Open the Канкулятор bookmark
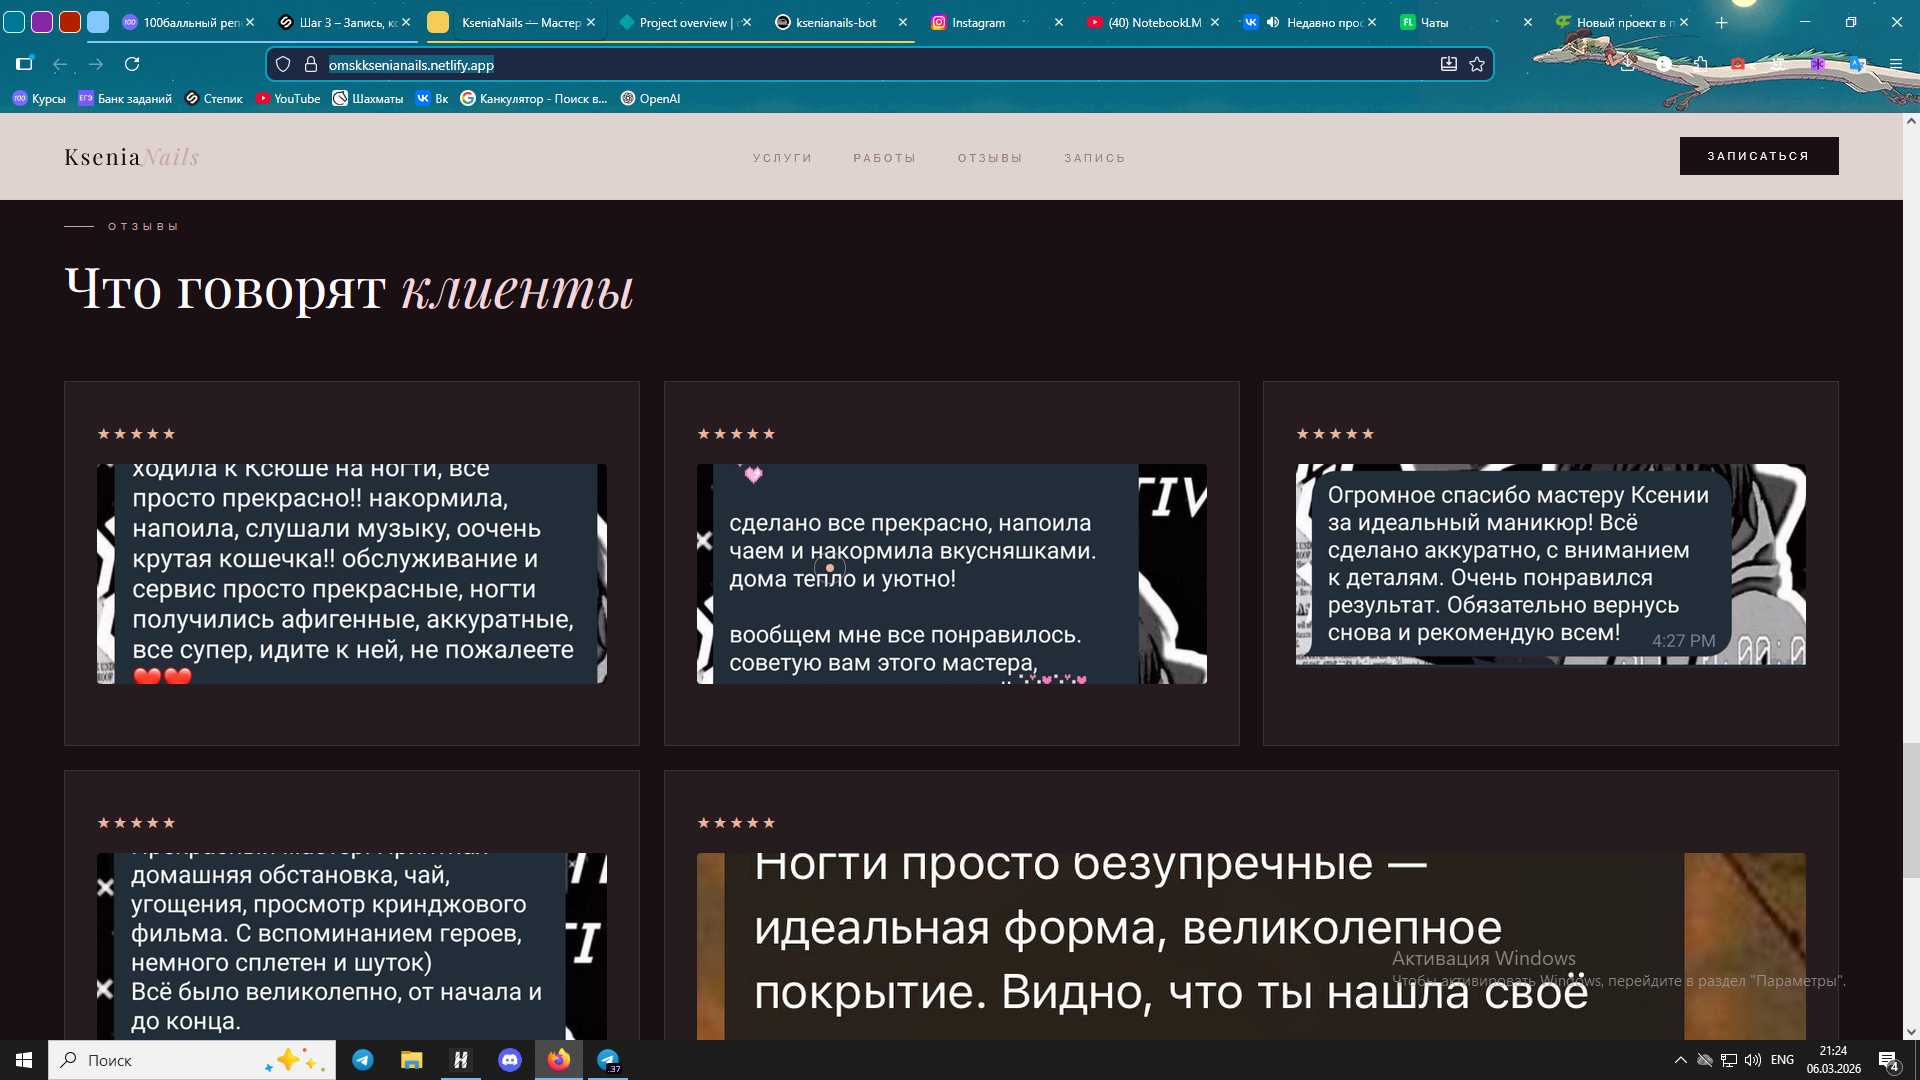The width and height of the screenshot is (1920, 1080). pos(534,98)
